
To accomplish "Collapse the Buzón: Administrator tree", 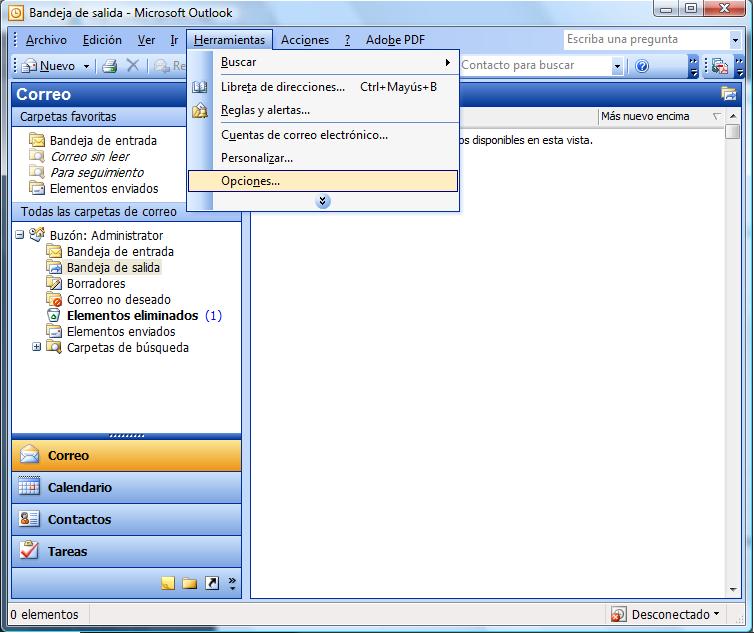I will point(20,235).
